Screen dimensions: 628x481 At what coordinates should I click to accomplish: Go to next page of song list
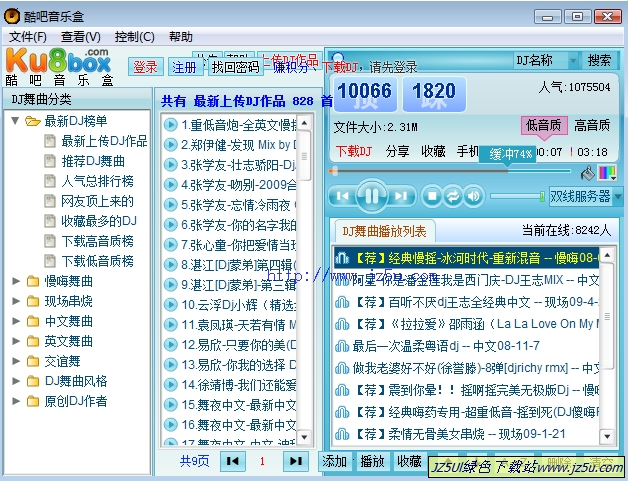(x=296, y=461)
